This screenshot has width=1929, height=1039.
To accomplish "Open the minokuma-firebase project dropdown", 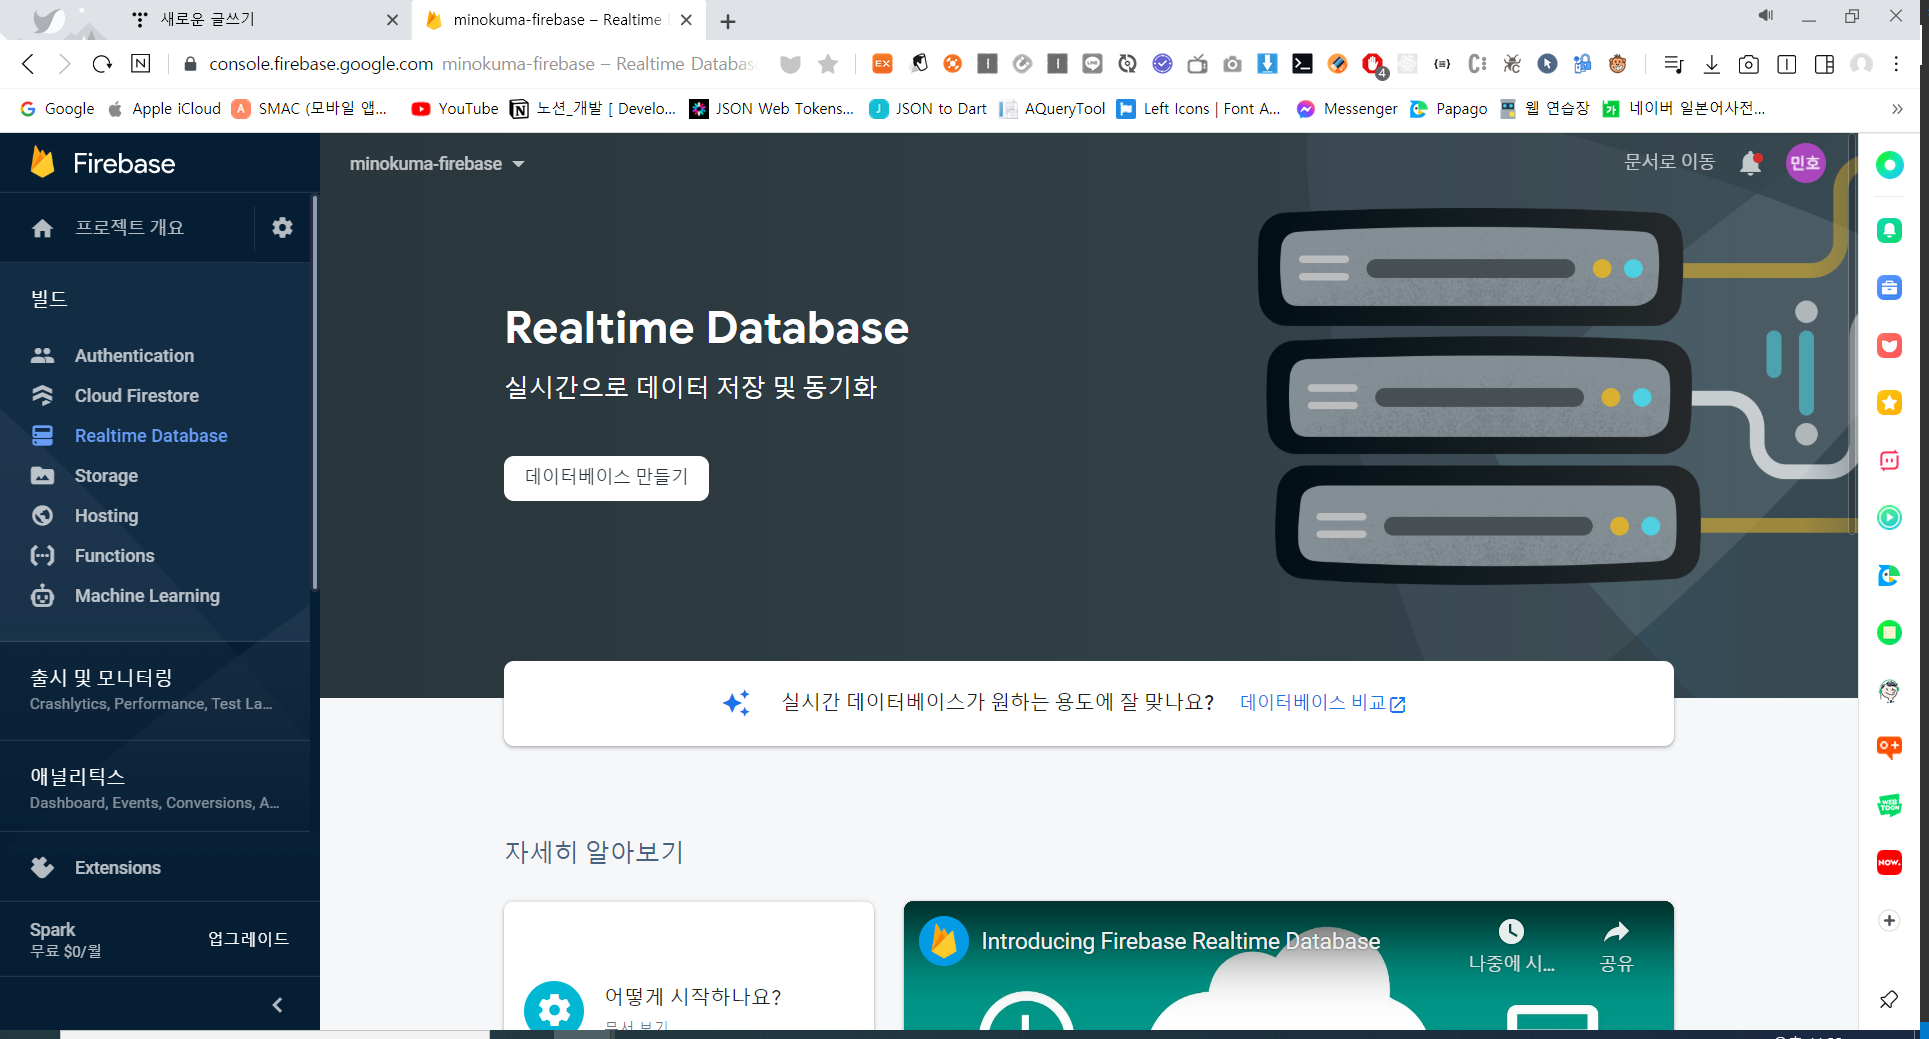I will click(x=437, y=164).
